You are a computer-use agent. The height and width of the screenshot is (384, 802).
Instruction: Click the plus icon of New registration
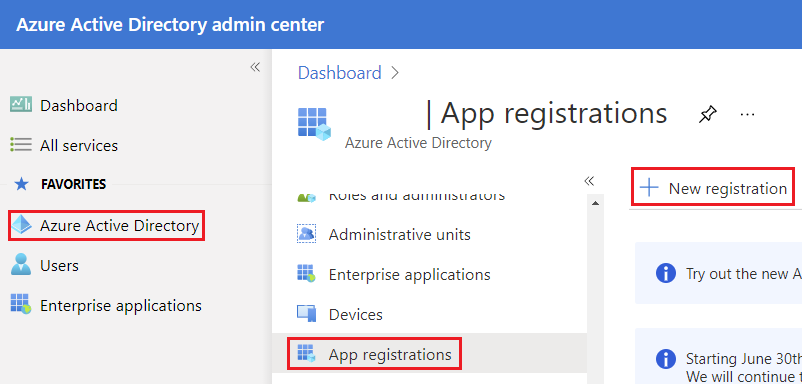click(649, 188)
